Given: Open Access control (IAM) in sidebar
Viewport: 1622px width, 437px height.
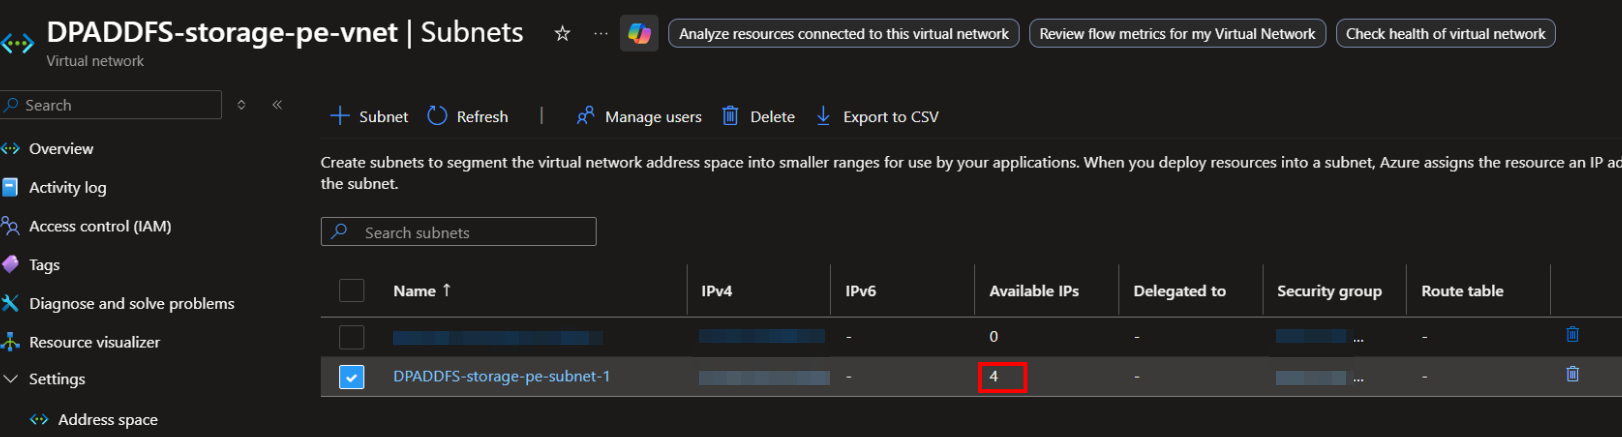Looking at the screenshot, I should (x=100, y=226).
